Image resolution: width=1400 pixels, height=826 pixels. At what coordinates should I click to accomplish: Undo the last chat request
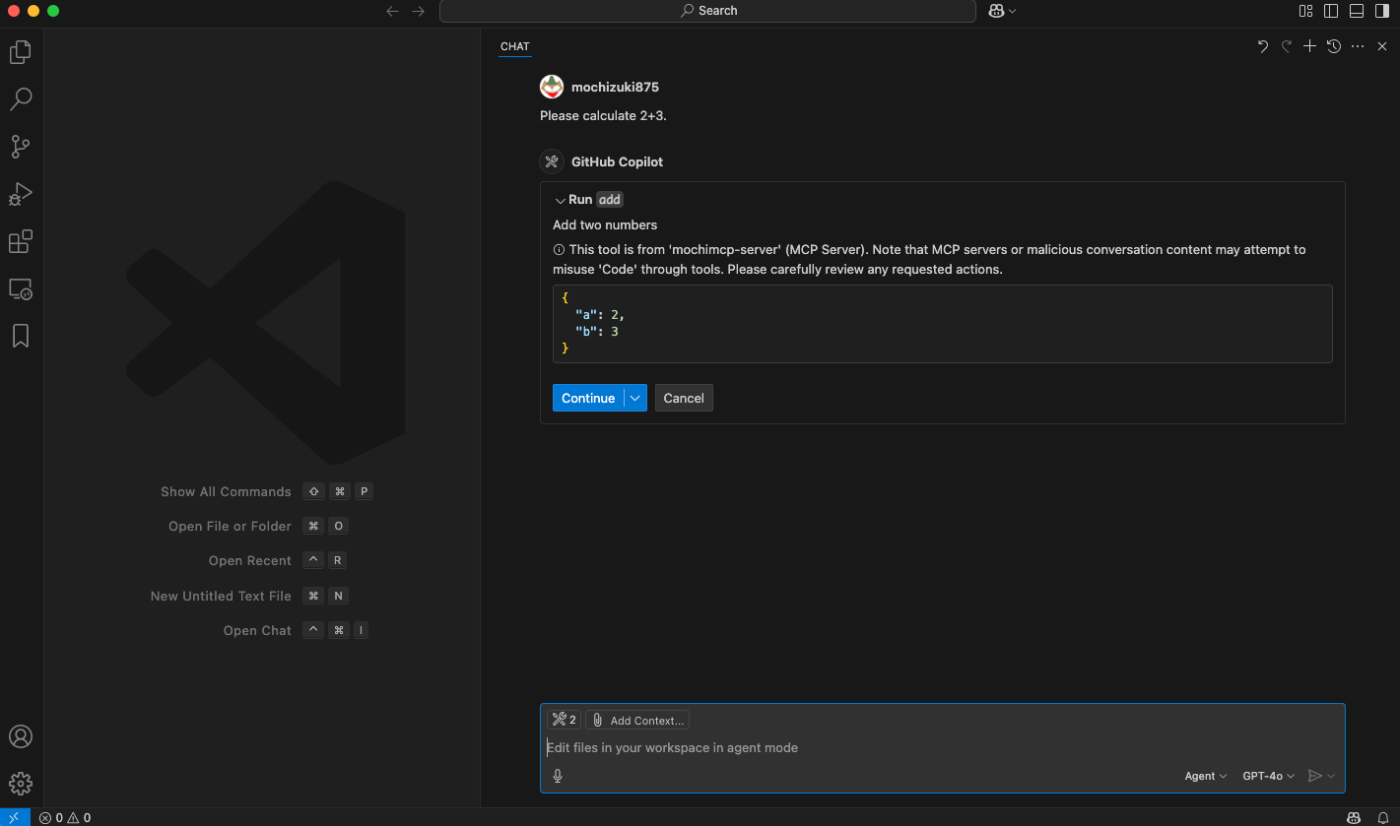point(1263,46)
